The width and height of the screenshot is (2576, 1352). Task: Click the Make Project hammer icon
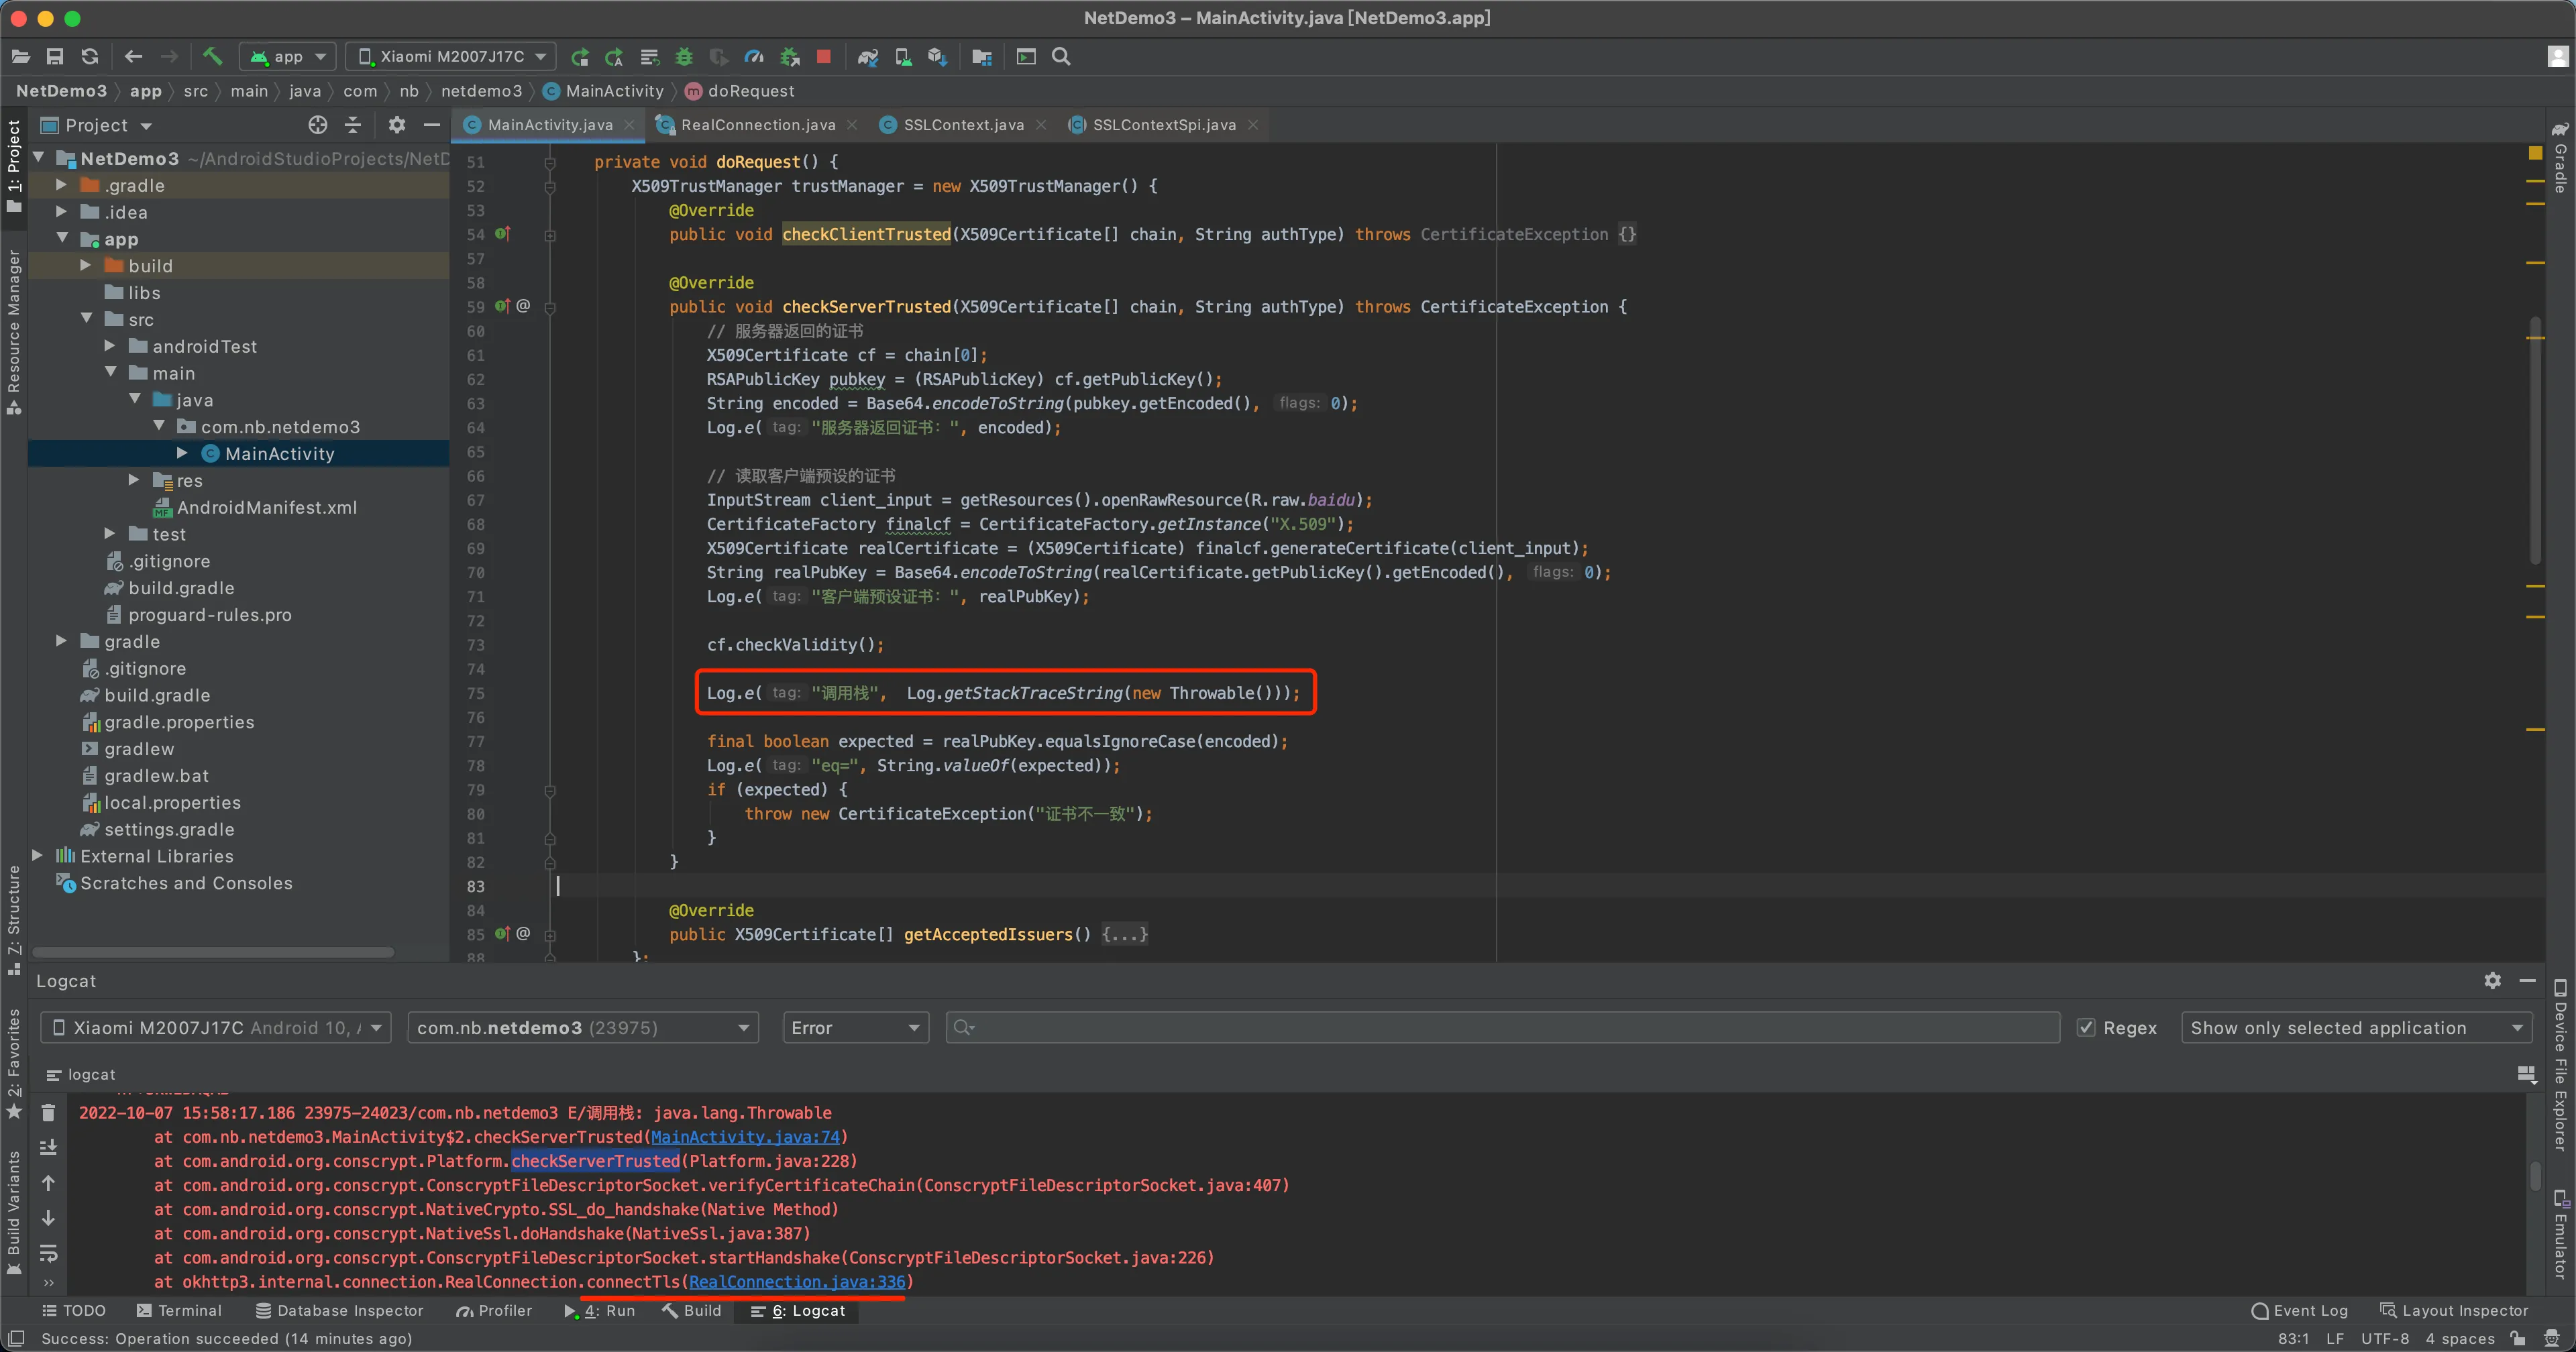[x=212, y=57]
